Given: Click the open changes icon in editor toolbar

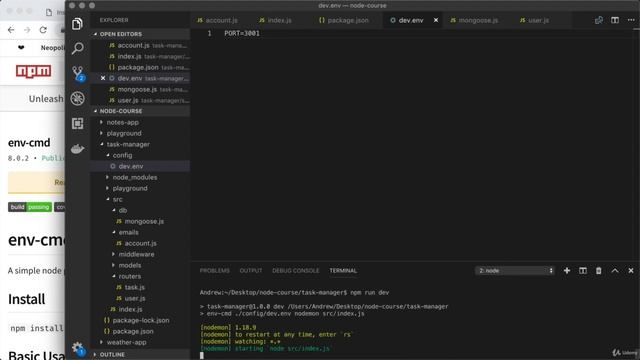Looking at the screenshot, I should click(599, 20).
